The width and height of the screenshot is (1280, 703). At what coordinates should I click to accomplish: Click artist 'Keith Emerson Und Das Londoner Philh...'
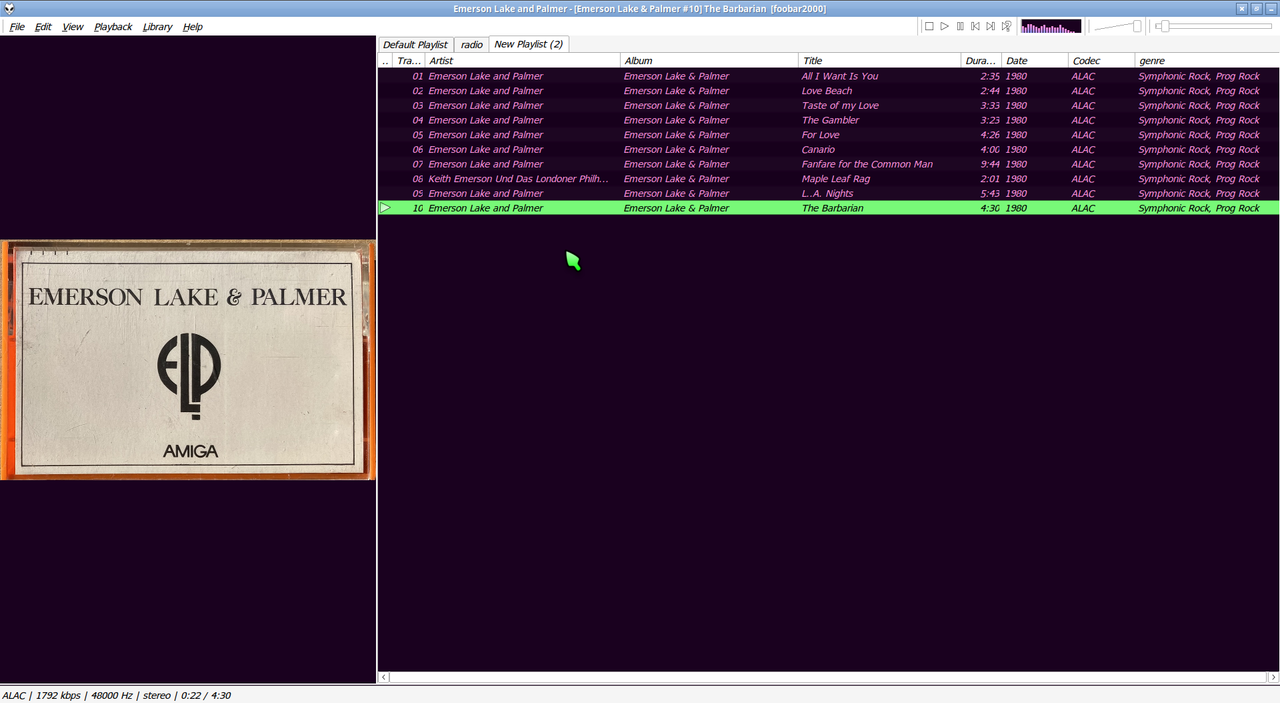[518, 179]
